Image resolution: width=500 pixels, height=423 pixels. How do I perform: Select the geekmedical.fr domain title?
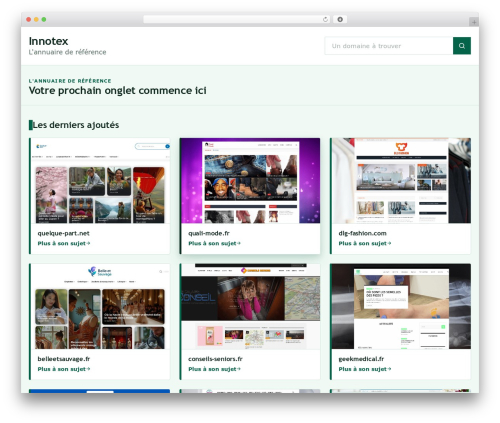361,359
